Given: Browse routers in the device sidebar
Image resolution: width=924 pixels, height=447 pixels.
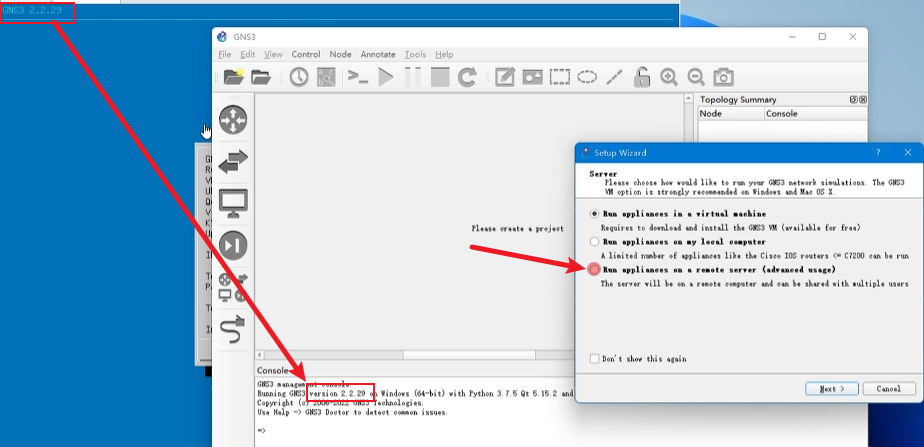Looking at the screenshot, I should pos(233,119).
